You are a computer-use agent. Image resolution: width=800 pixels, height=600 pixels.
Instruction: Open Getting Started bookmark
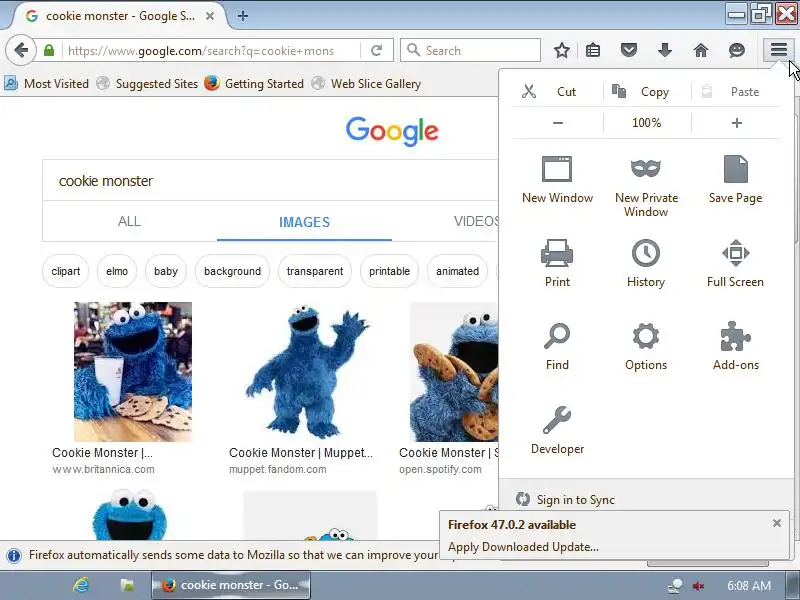[255, 84]
